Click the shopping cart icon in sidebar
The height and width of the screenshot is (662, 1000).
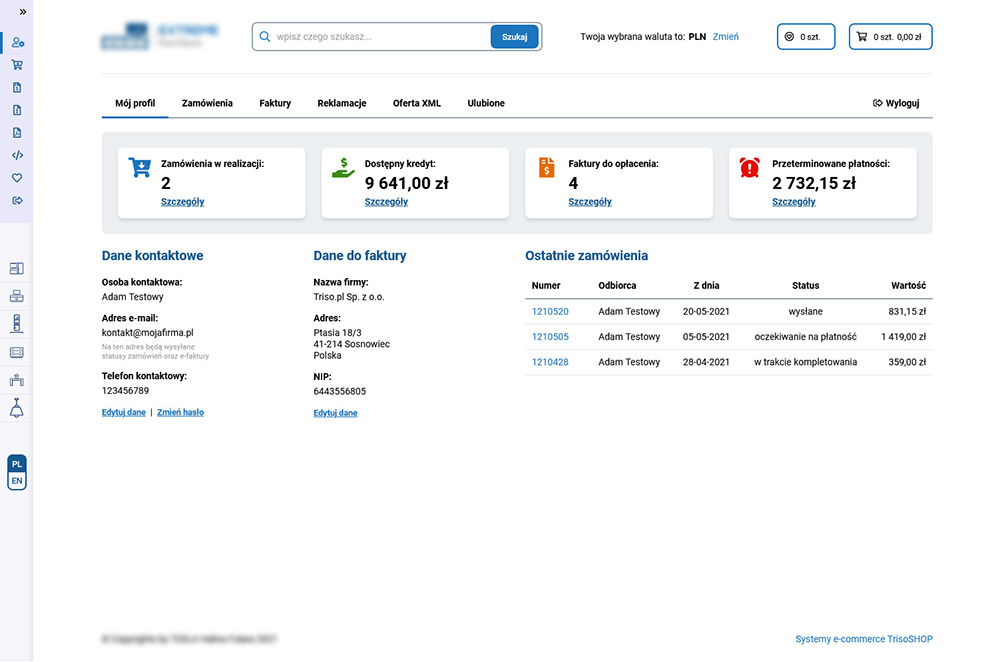click(17, 65)
